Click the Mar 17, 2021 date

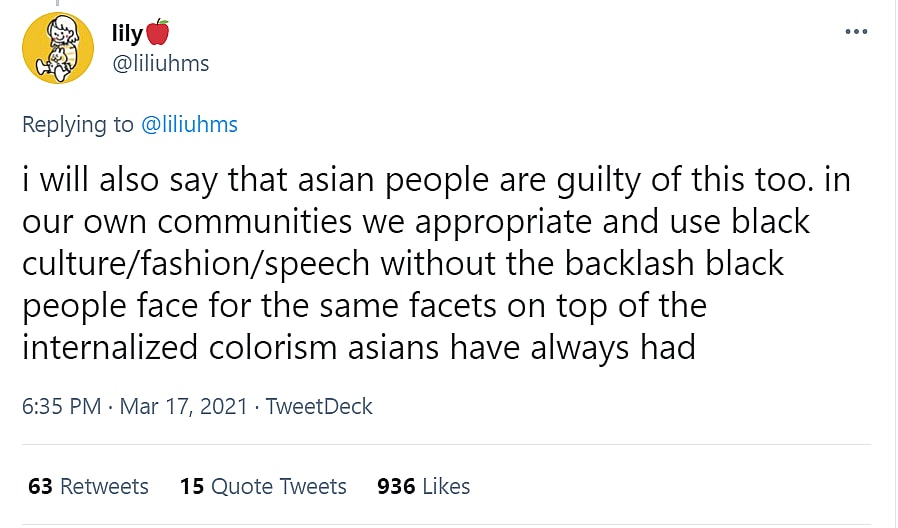point(183,406)
